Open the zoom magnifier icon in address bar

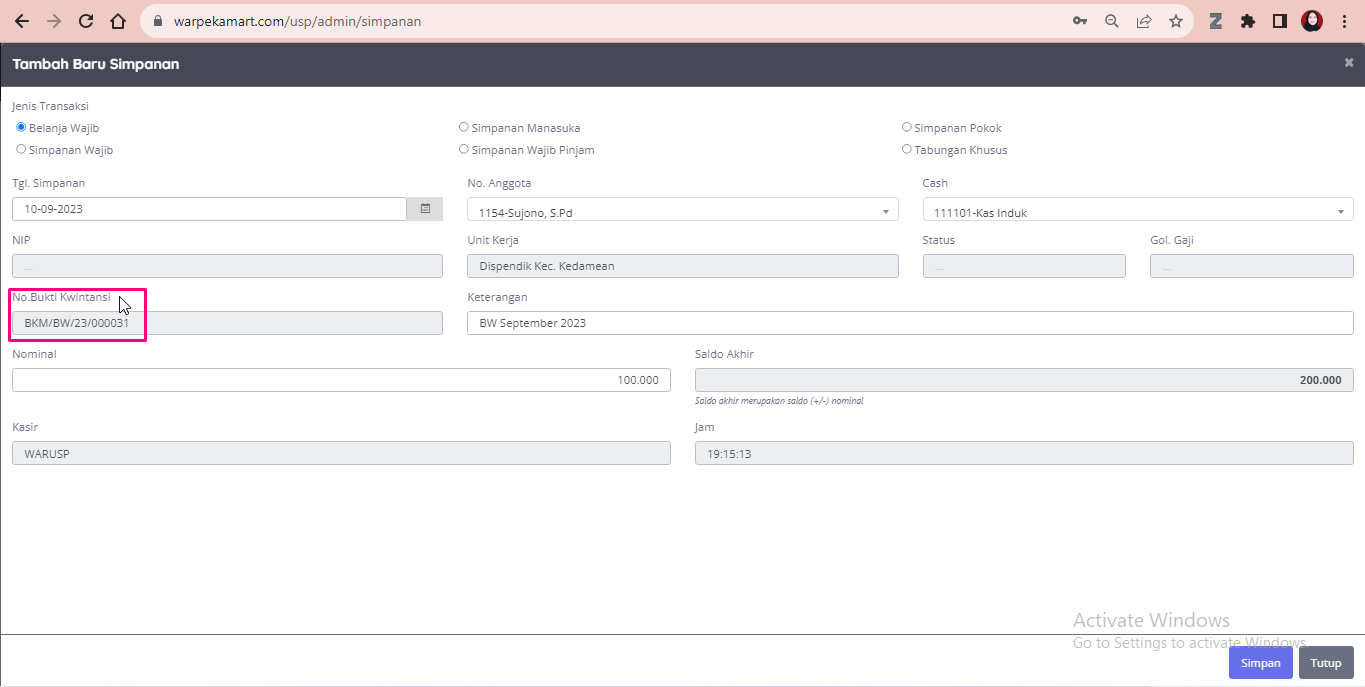click(x=1112, y=21)
